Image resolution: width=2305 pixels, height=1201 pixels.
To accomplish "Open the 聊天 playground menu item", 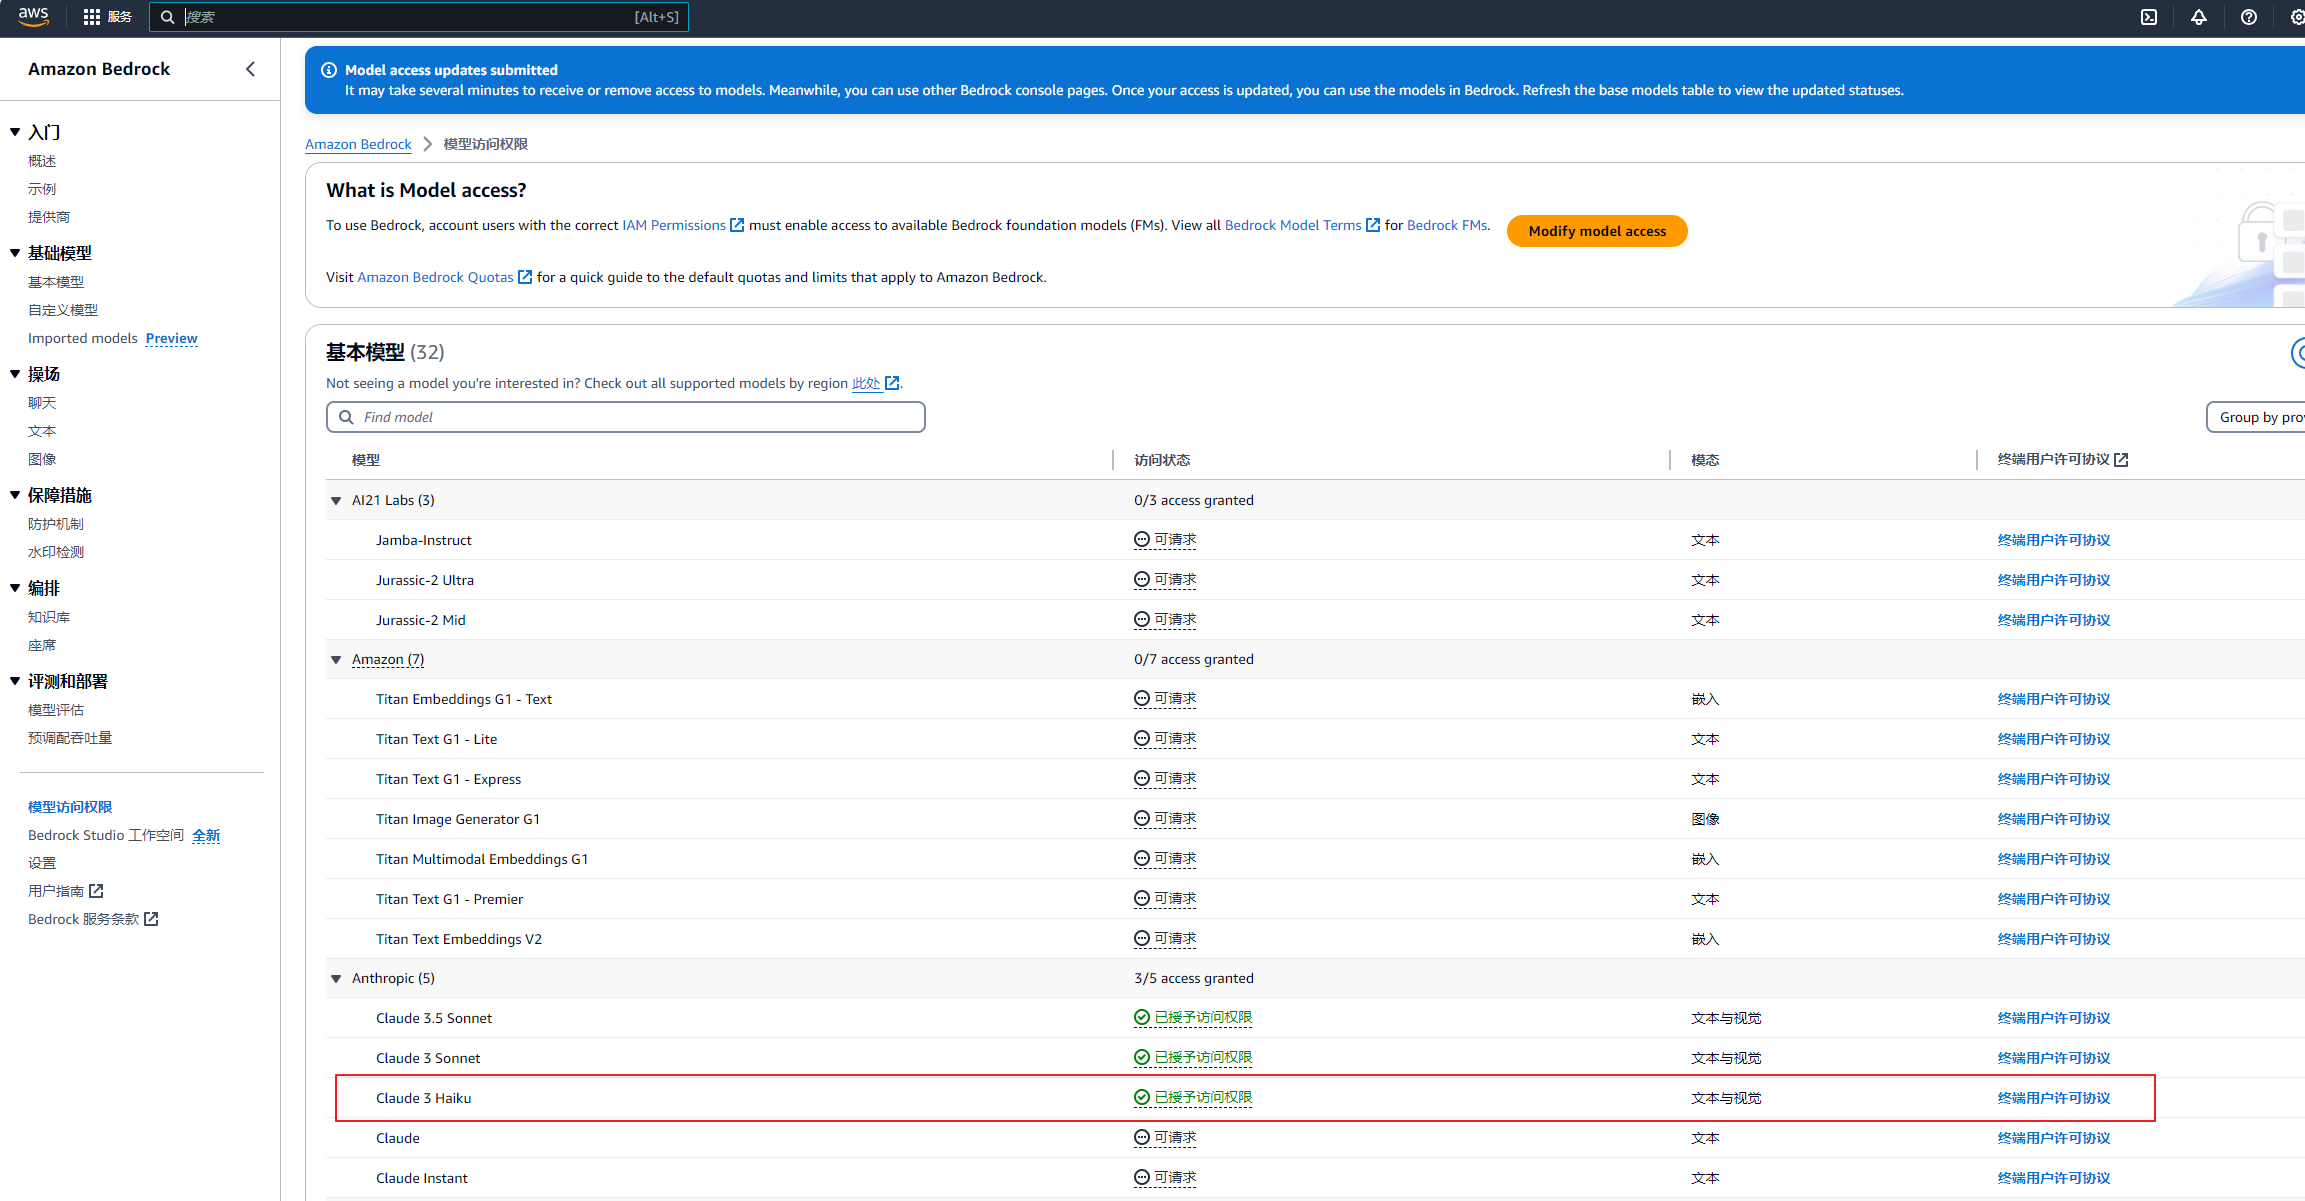I will 42,403.
